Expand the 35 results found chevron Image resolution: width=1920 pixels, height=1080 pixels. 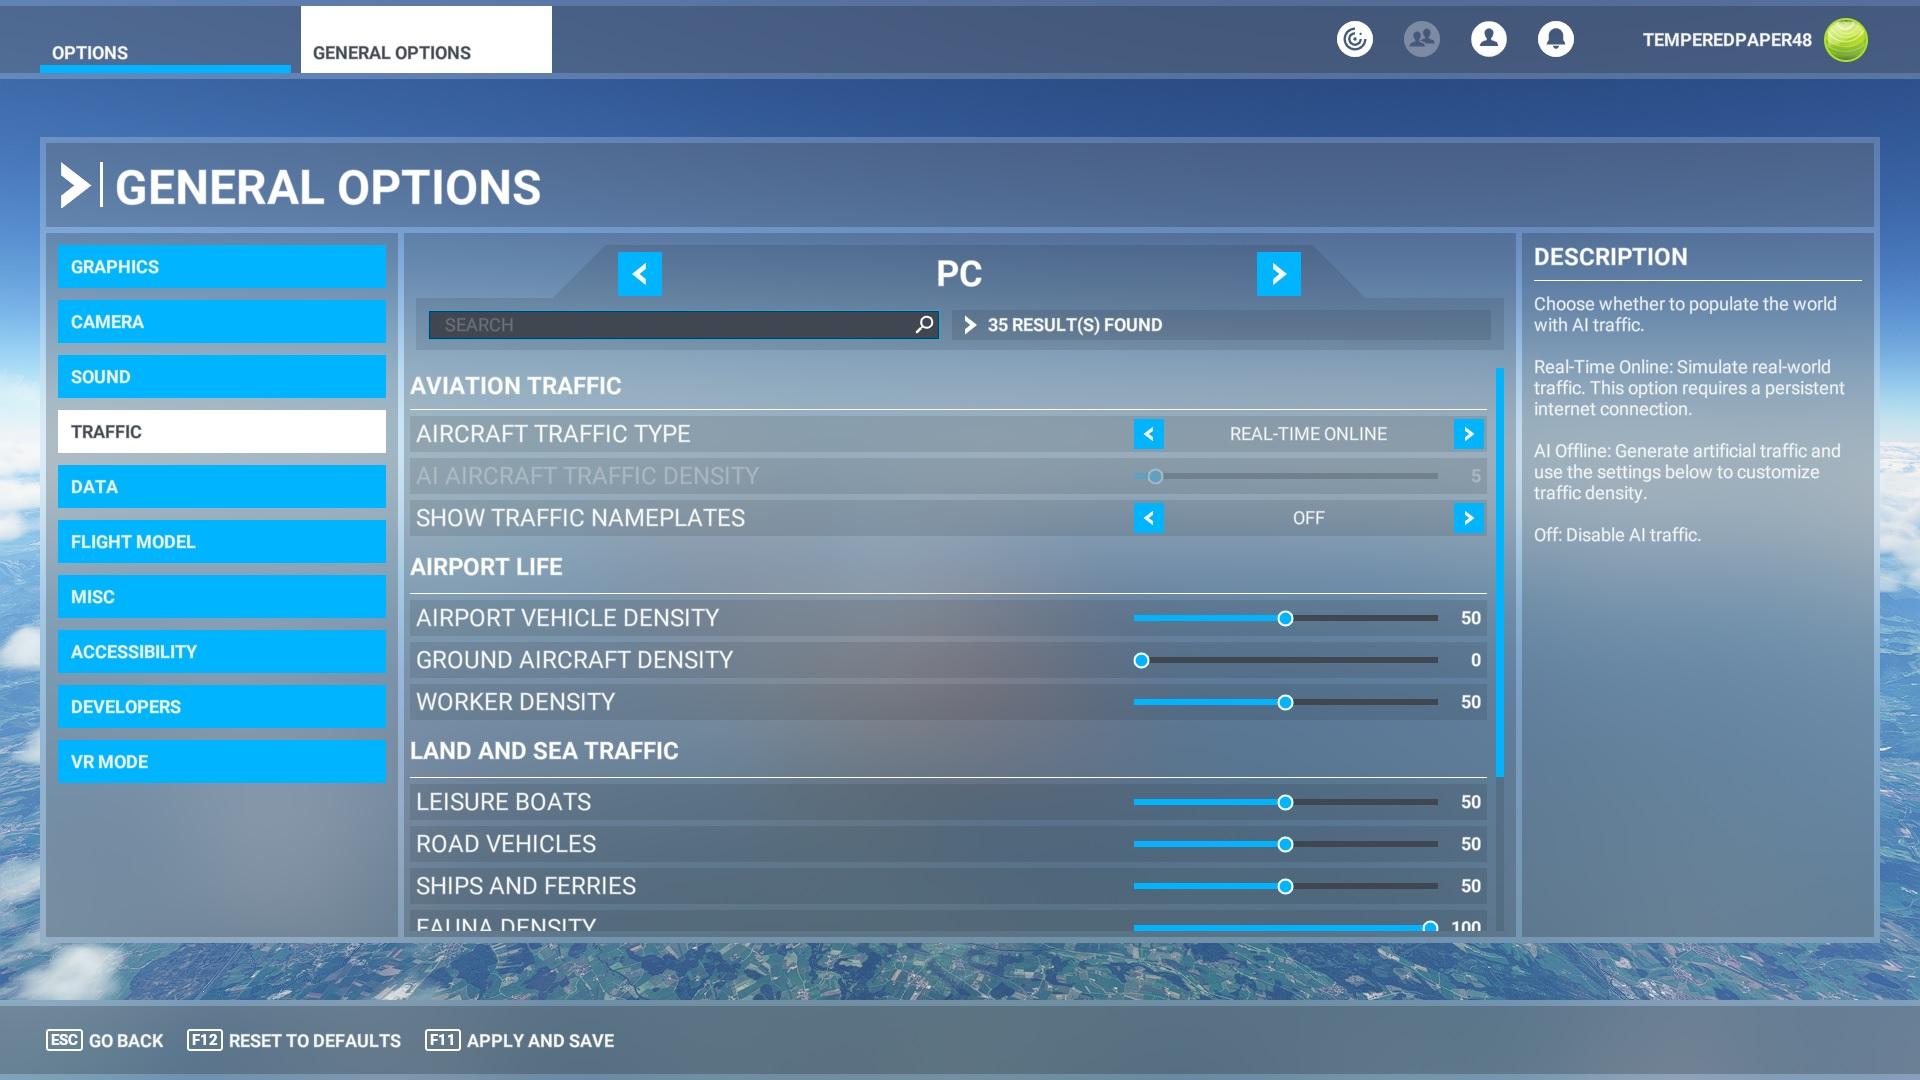(969, 325)
